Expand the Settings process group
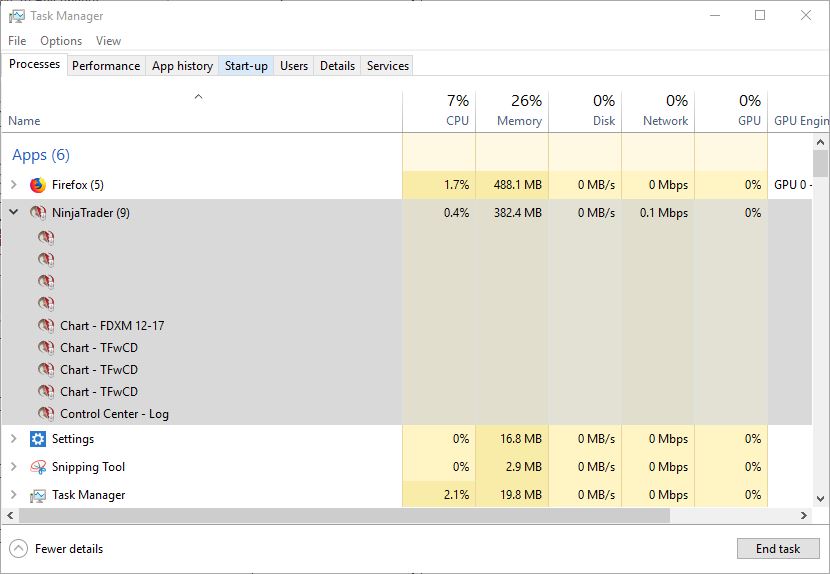 [x=13, y=439]
